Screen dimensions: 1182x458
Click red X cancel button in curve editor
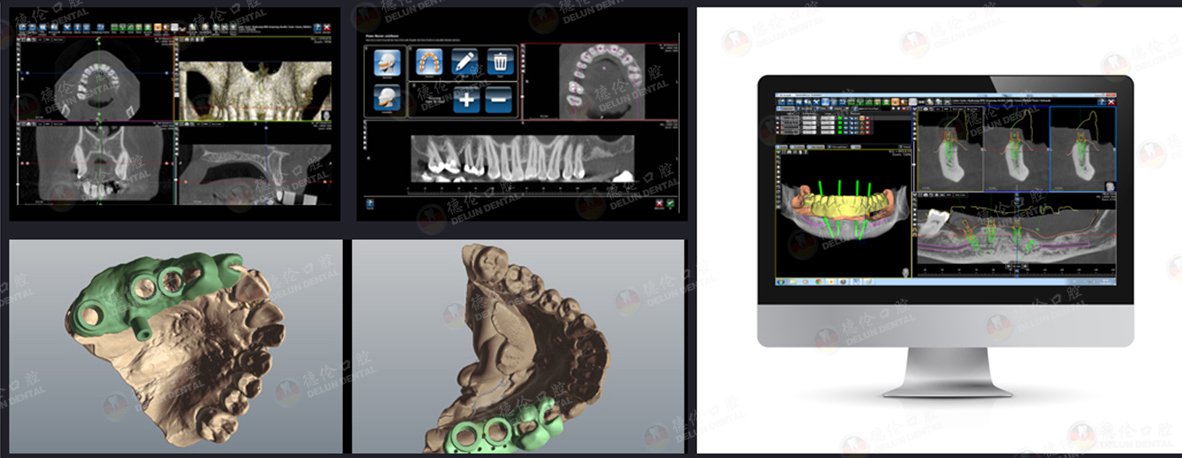tap(658, 205)
